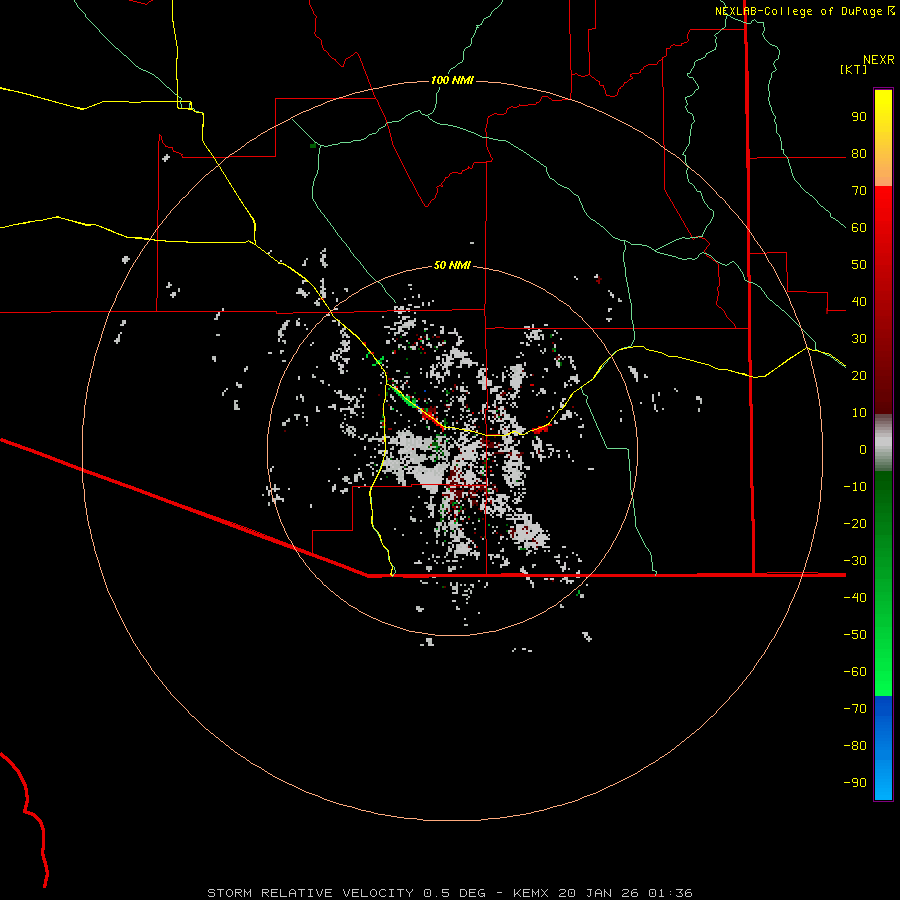Click the 0 value on the velocity scale

[863, 450]
